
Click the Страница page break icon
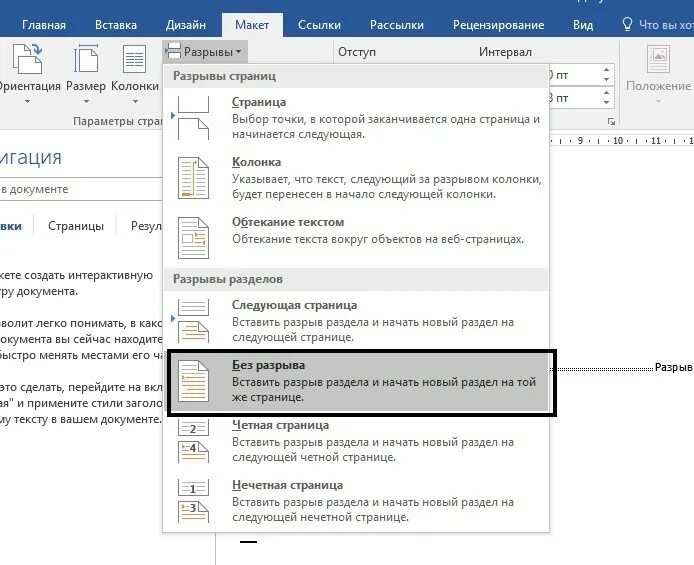pos(193,118)
